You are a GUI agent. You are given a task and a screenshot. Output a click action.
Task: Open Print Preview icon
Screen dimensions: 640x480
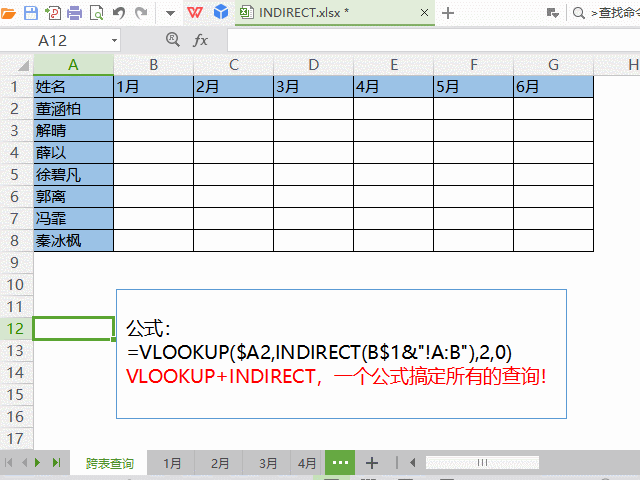(x=97, y=13)
